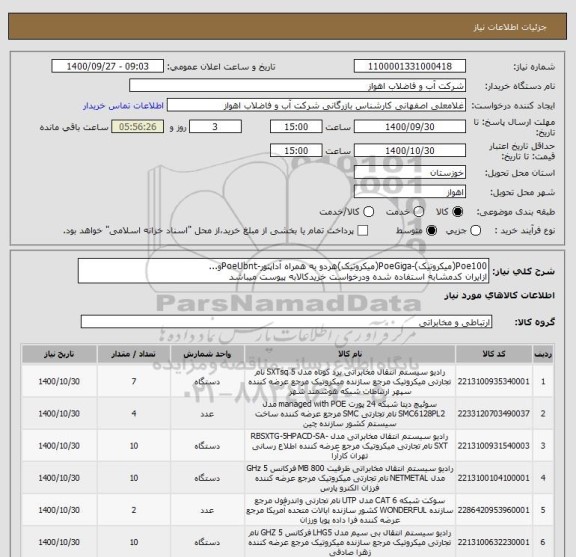Click the جزئیات اطلاعات نیاز page title

coord(510,27)
